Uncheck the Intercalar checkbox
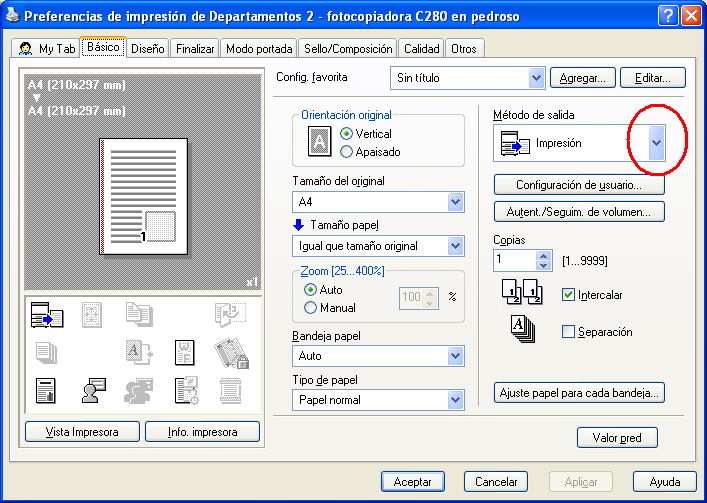 [x=568, y=295]
